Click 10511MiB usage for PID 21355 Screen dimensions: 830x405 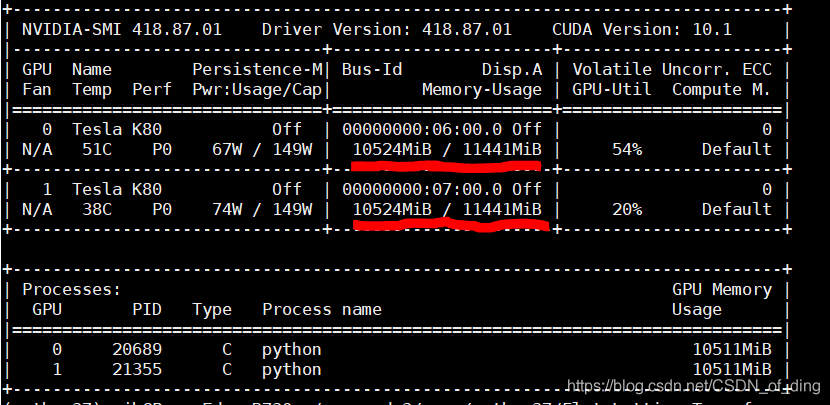(x=732, y=369)
